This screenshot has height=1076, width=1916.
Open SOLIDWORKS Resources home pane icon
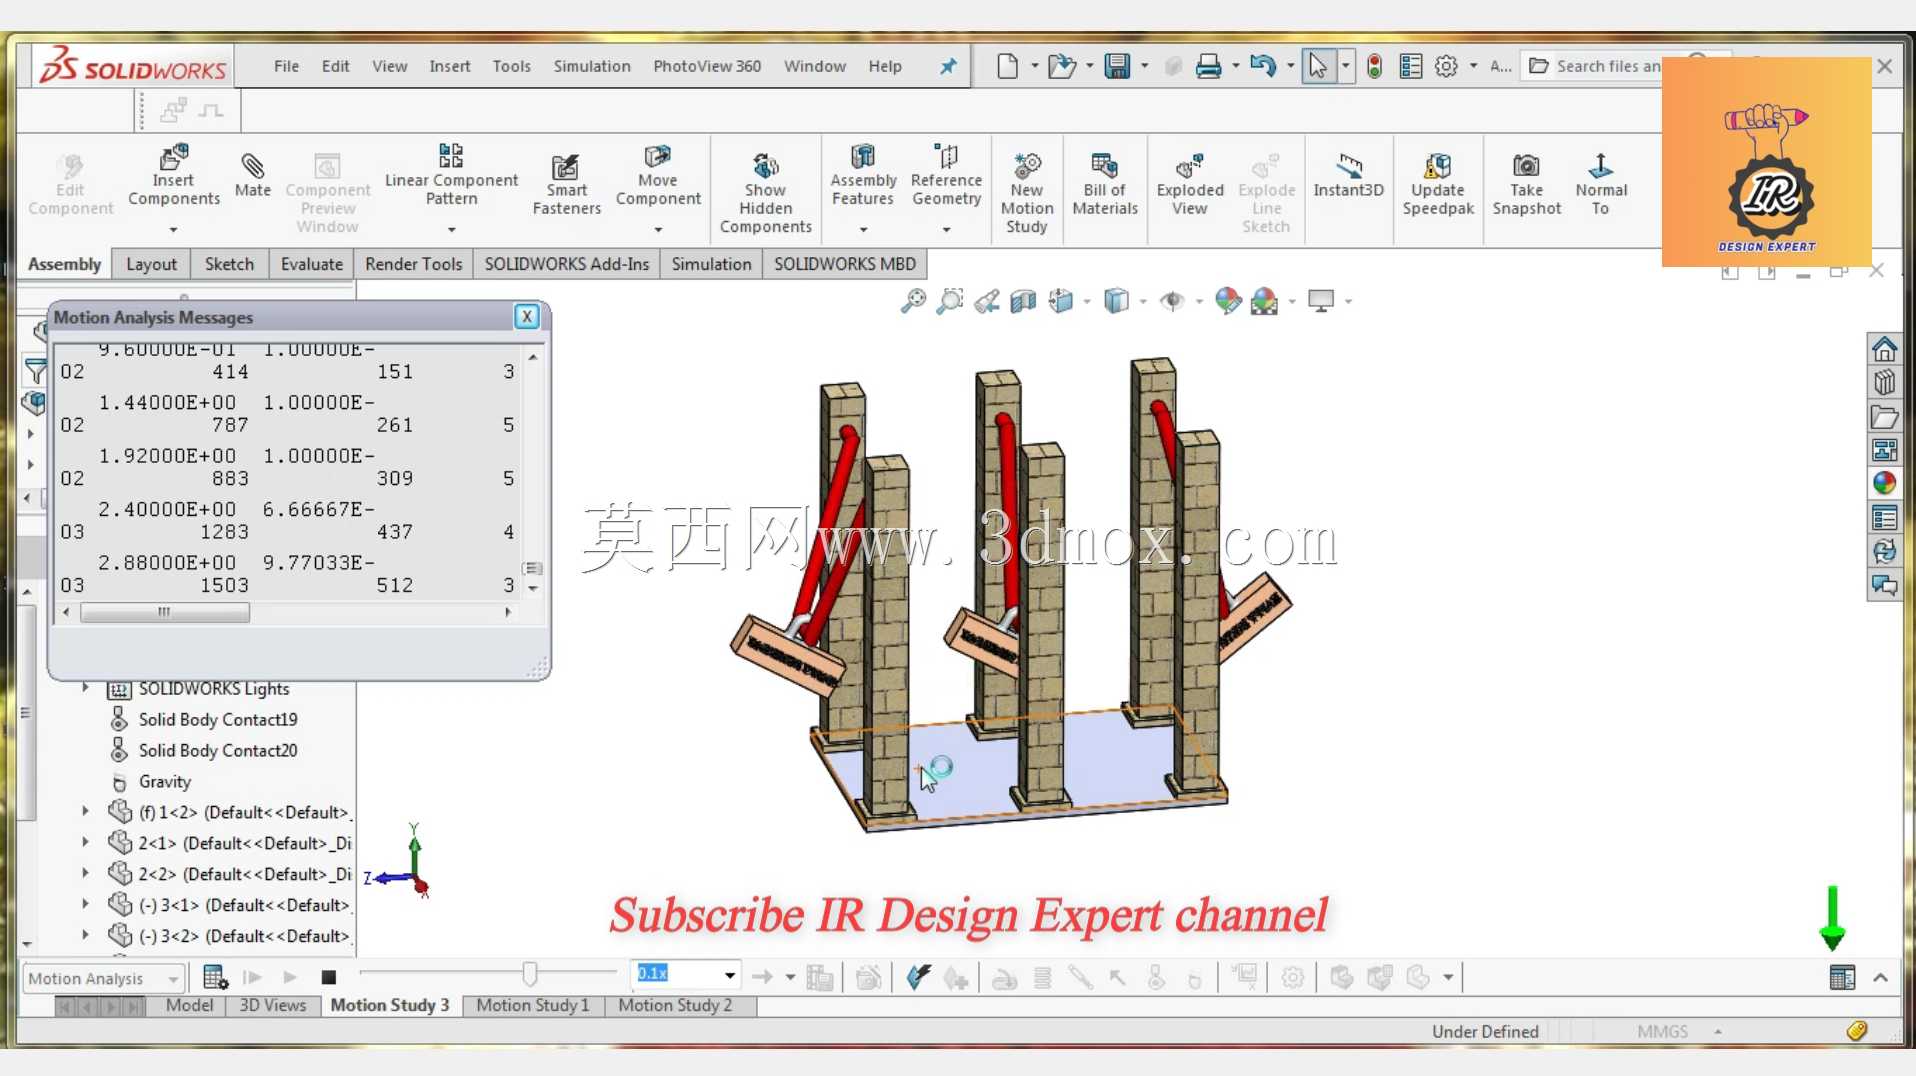(1884, 349)
